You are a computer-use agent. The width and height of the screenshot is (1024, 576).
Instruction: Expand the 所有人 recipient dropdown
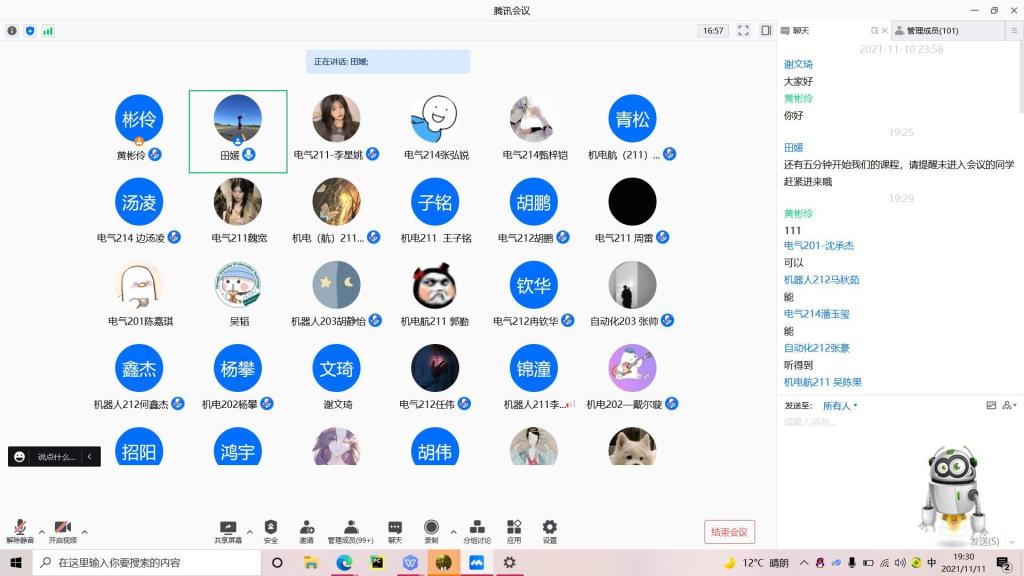(840, 406)
